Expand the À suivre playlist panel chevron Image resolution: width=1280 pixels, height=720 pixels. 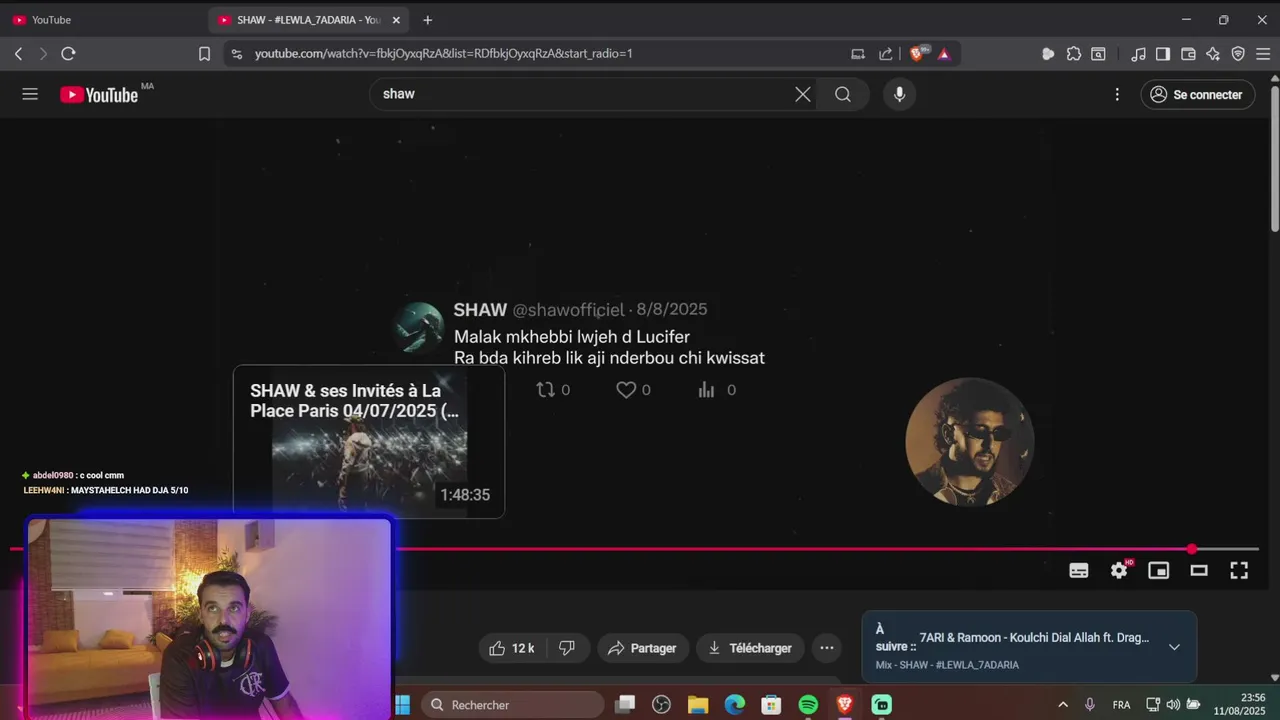(1174, 647)
